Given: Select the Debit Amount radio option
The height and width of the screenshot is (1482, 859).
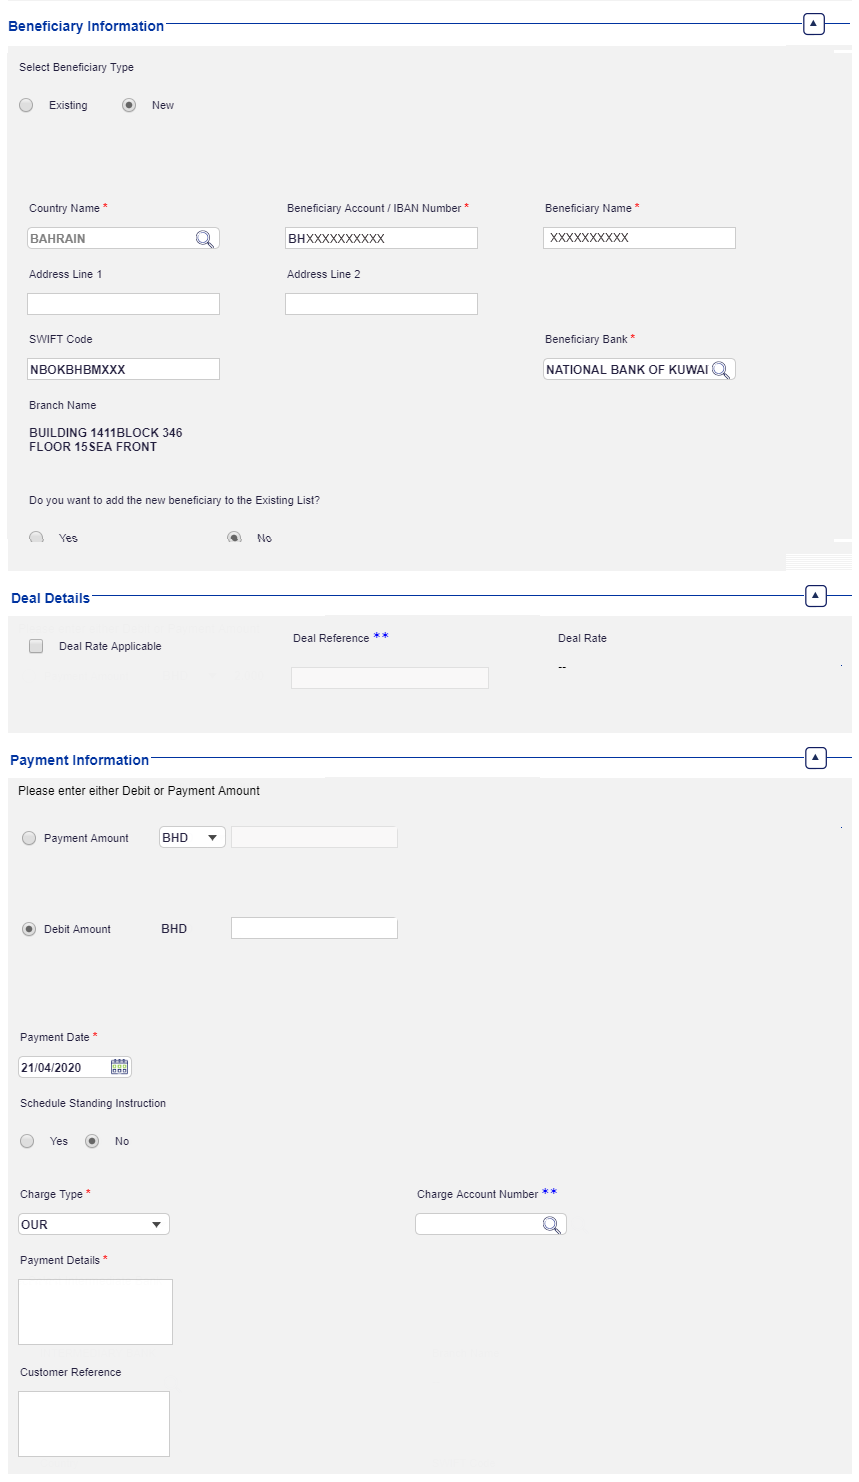Looking at the screenshot, I should (x=29, y=929).
